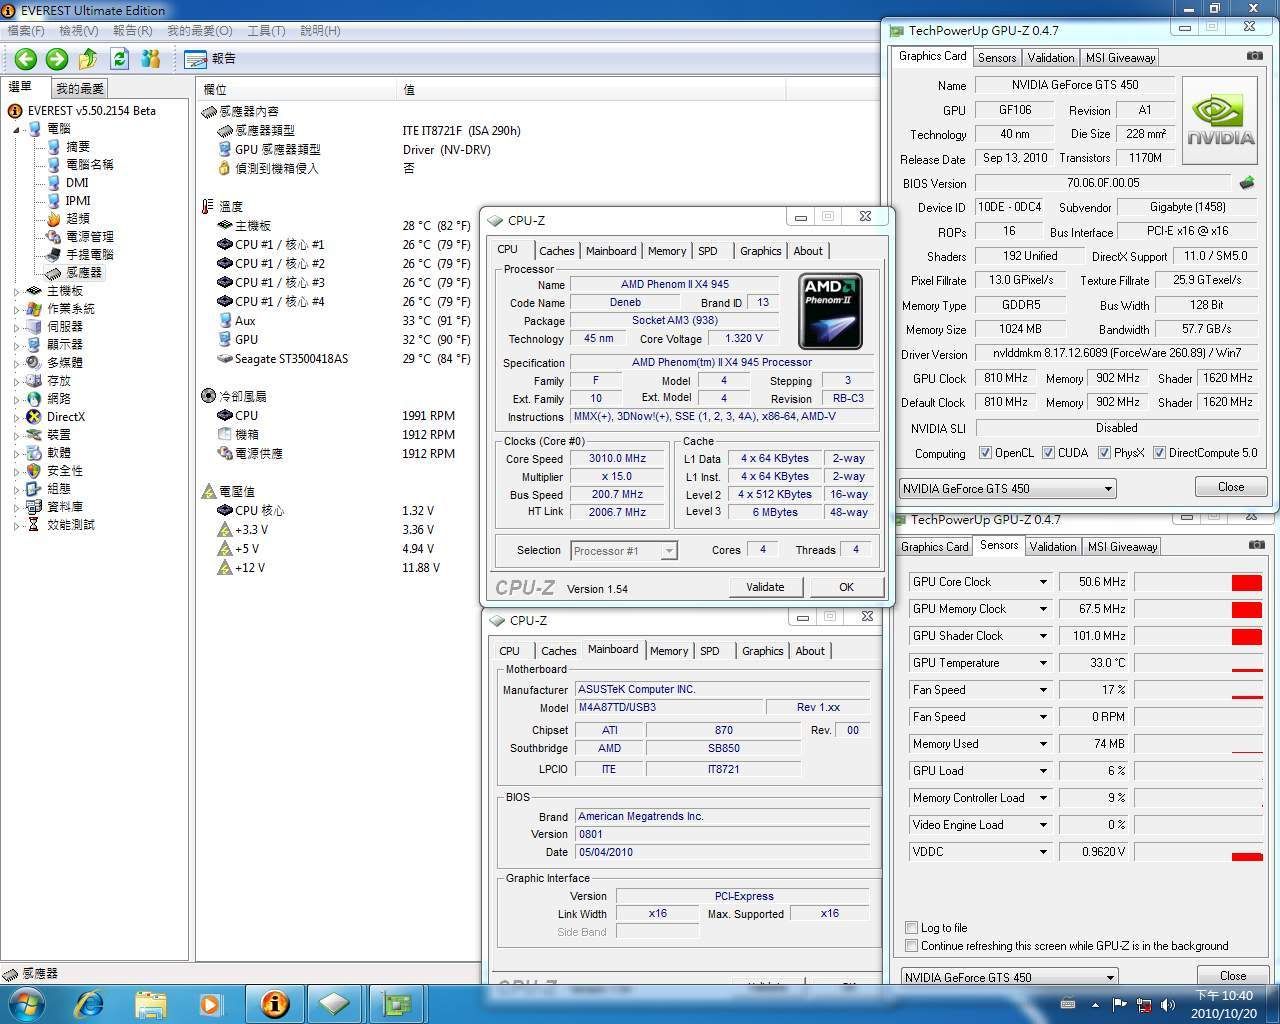
Task: Toggle the DirectCompute 5.0 checkbox
Action: click(1159, 453)
